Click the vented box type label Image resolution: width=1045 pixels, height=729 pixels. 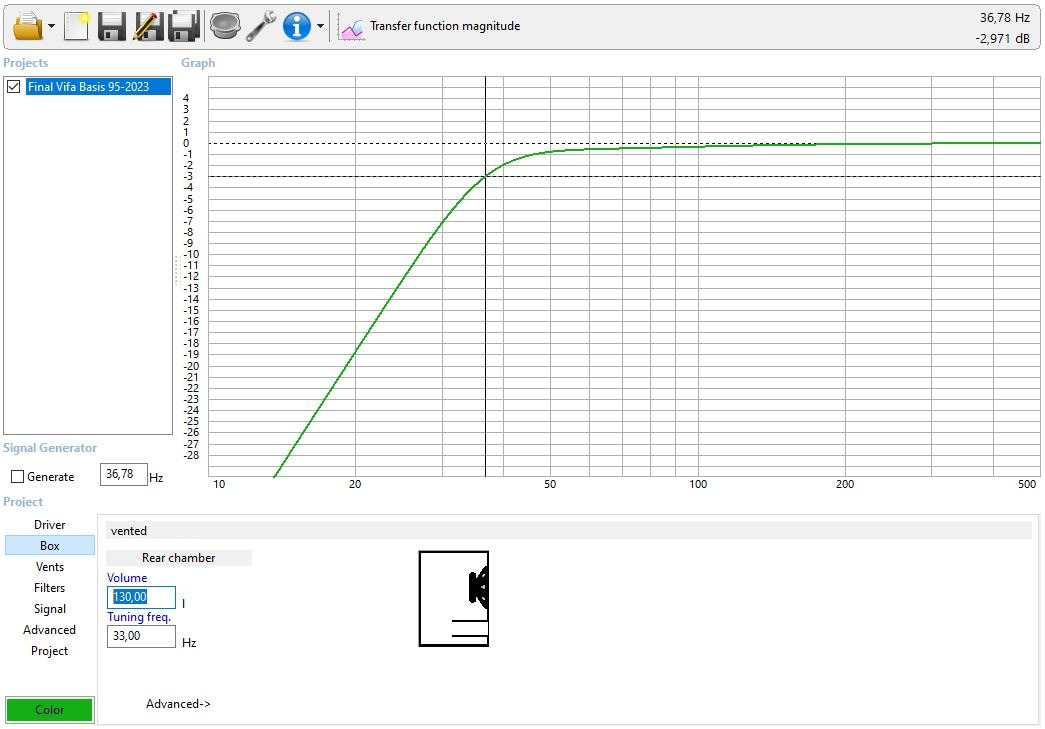click(x=129, y=531)
